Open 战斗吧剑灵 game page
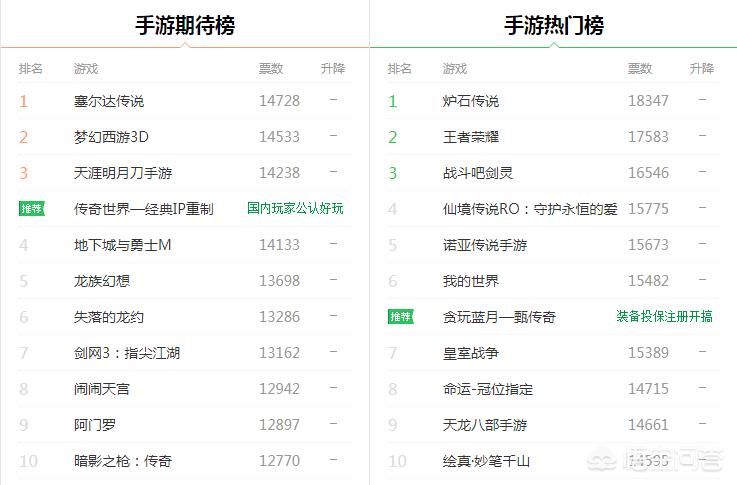This screenshot has width=737, height=485. click(478, 173)
